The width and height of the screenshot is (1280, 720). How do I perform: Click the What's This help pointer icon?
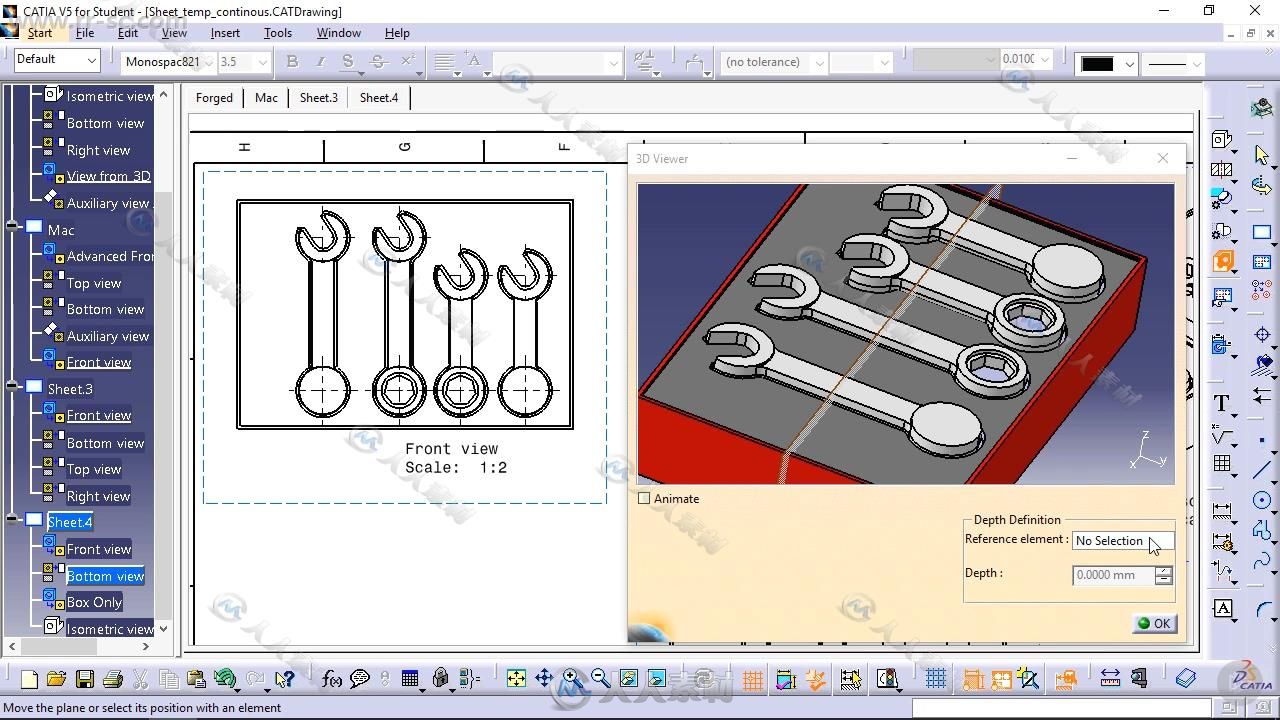(285, 680)
